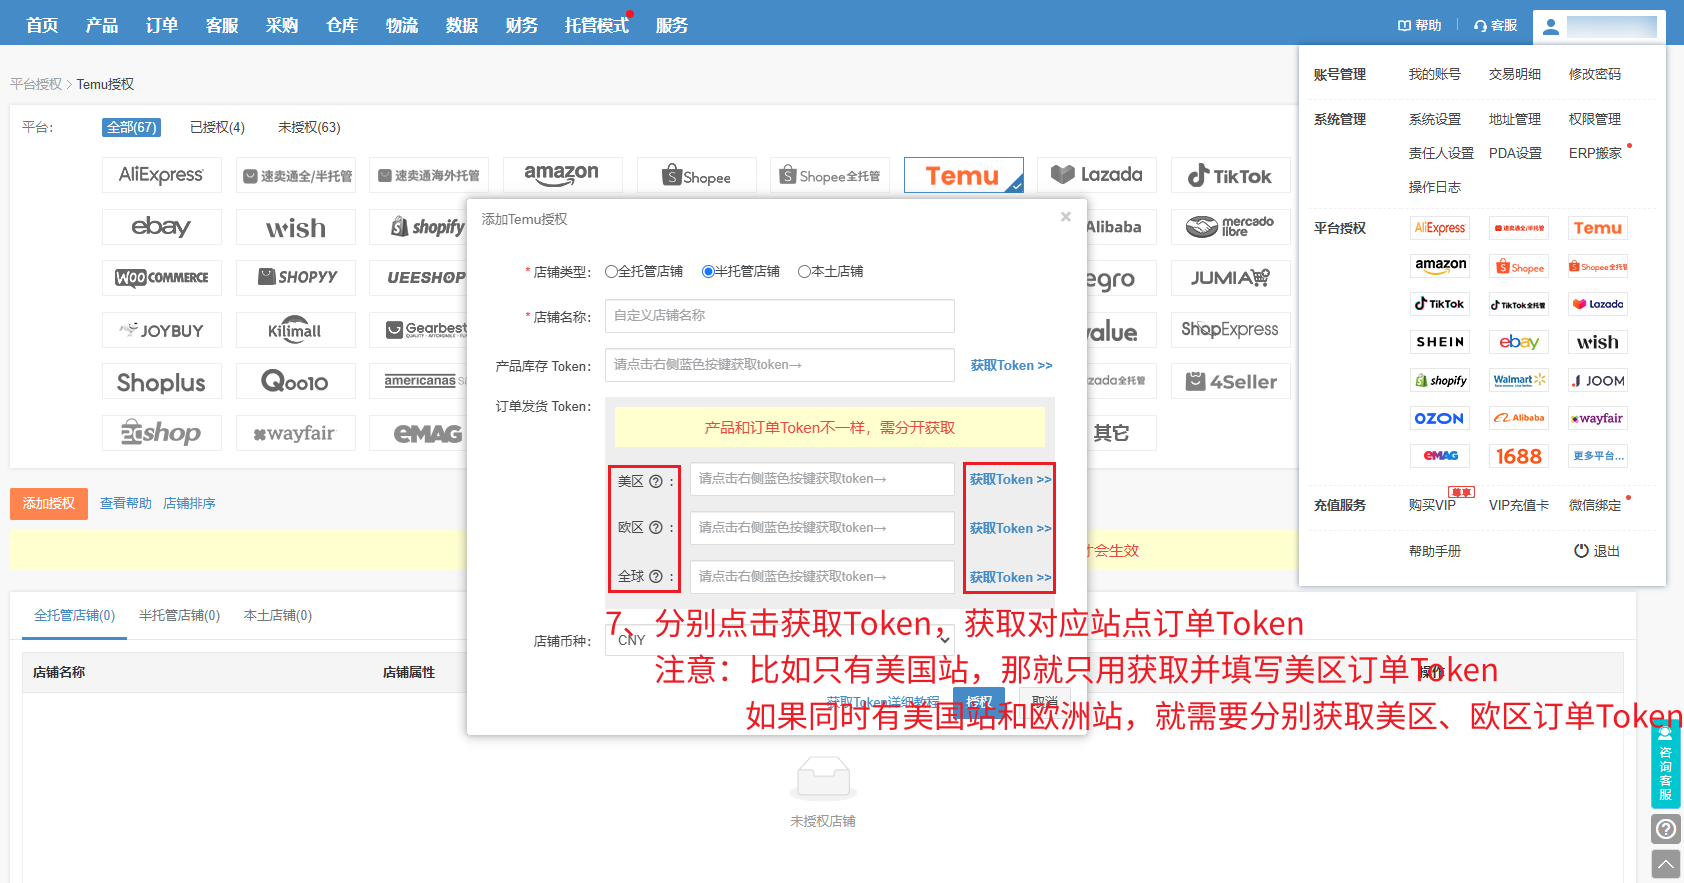Click the question mark floating help icon
This screenshot has height=883, width=1684.
1665,829
